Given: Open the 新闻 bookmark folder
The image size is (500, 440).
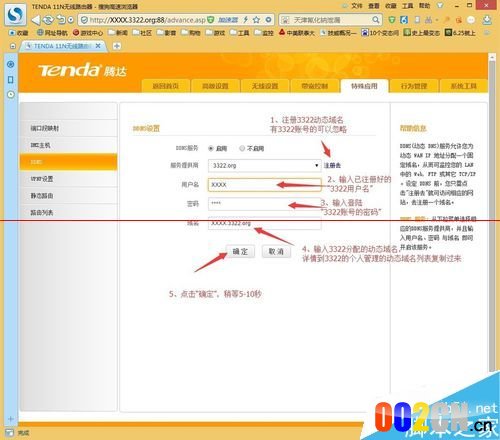Looking at the screenshot, I should (118, 33).
